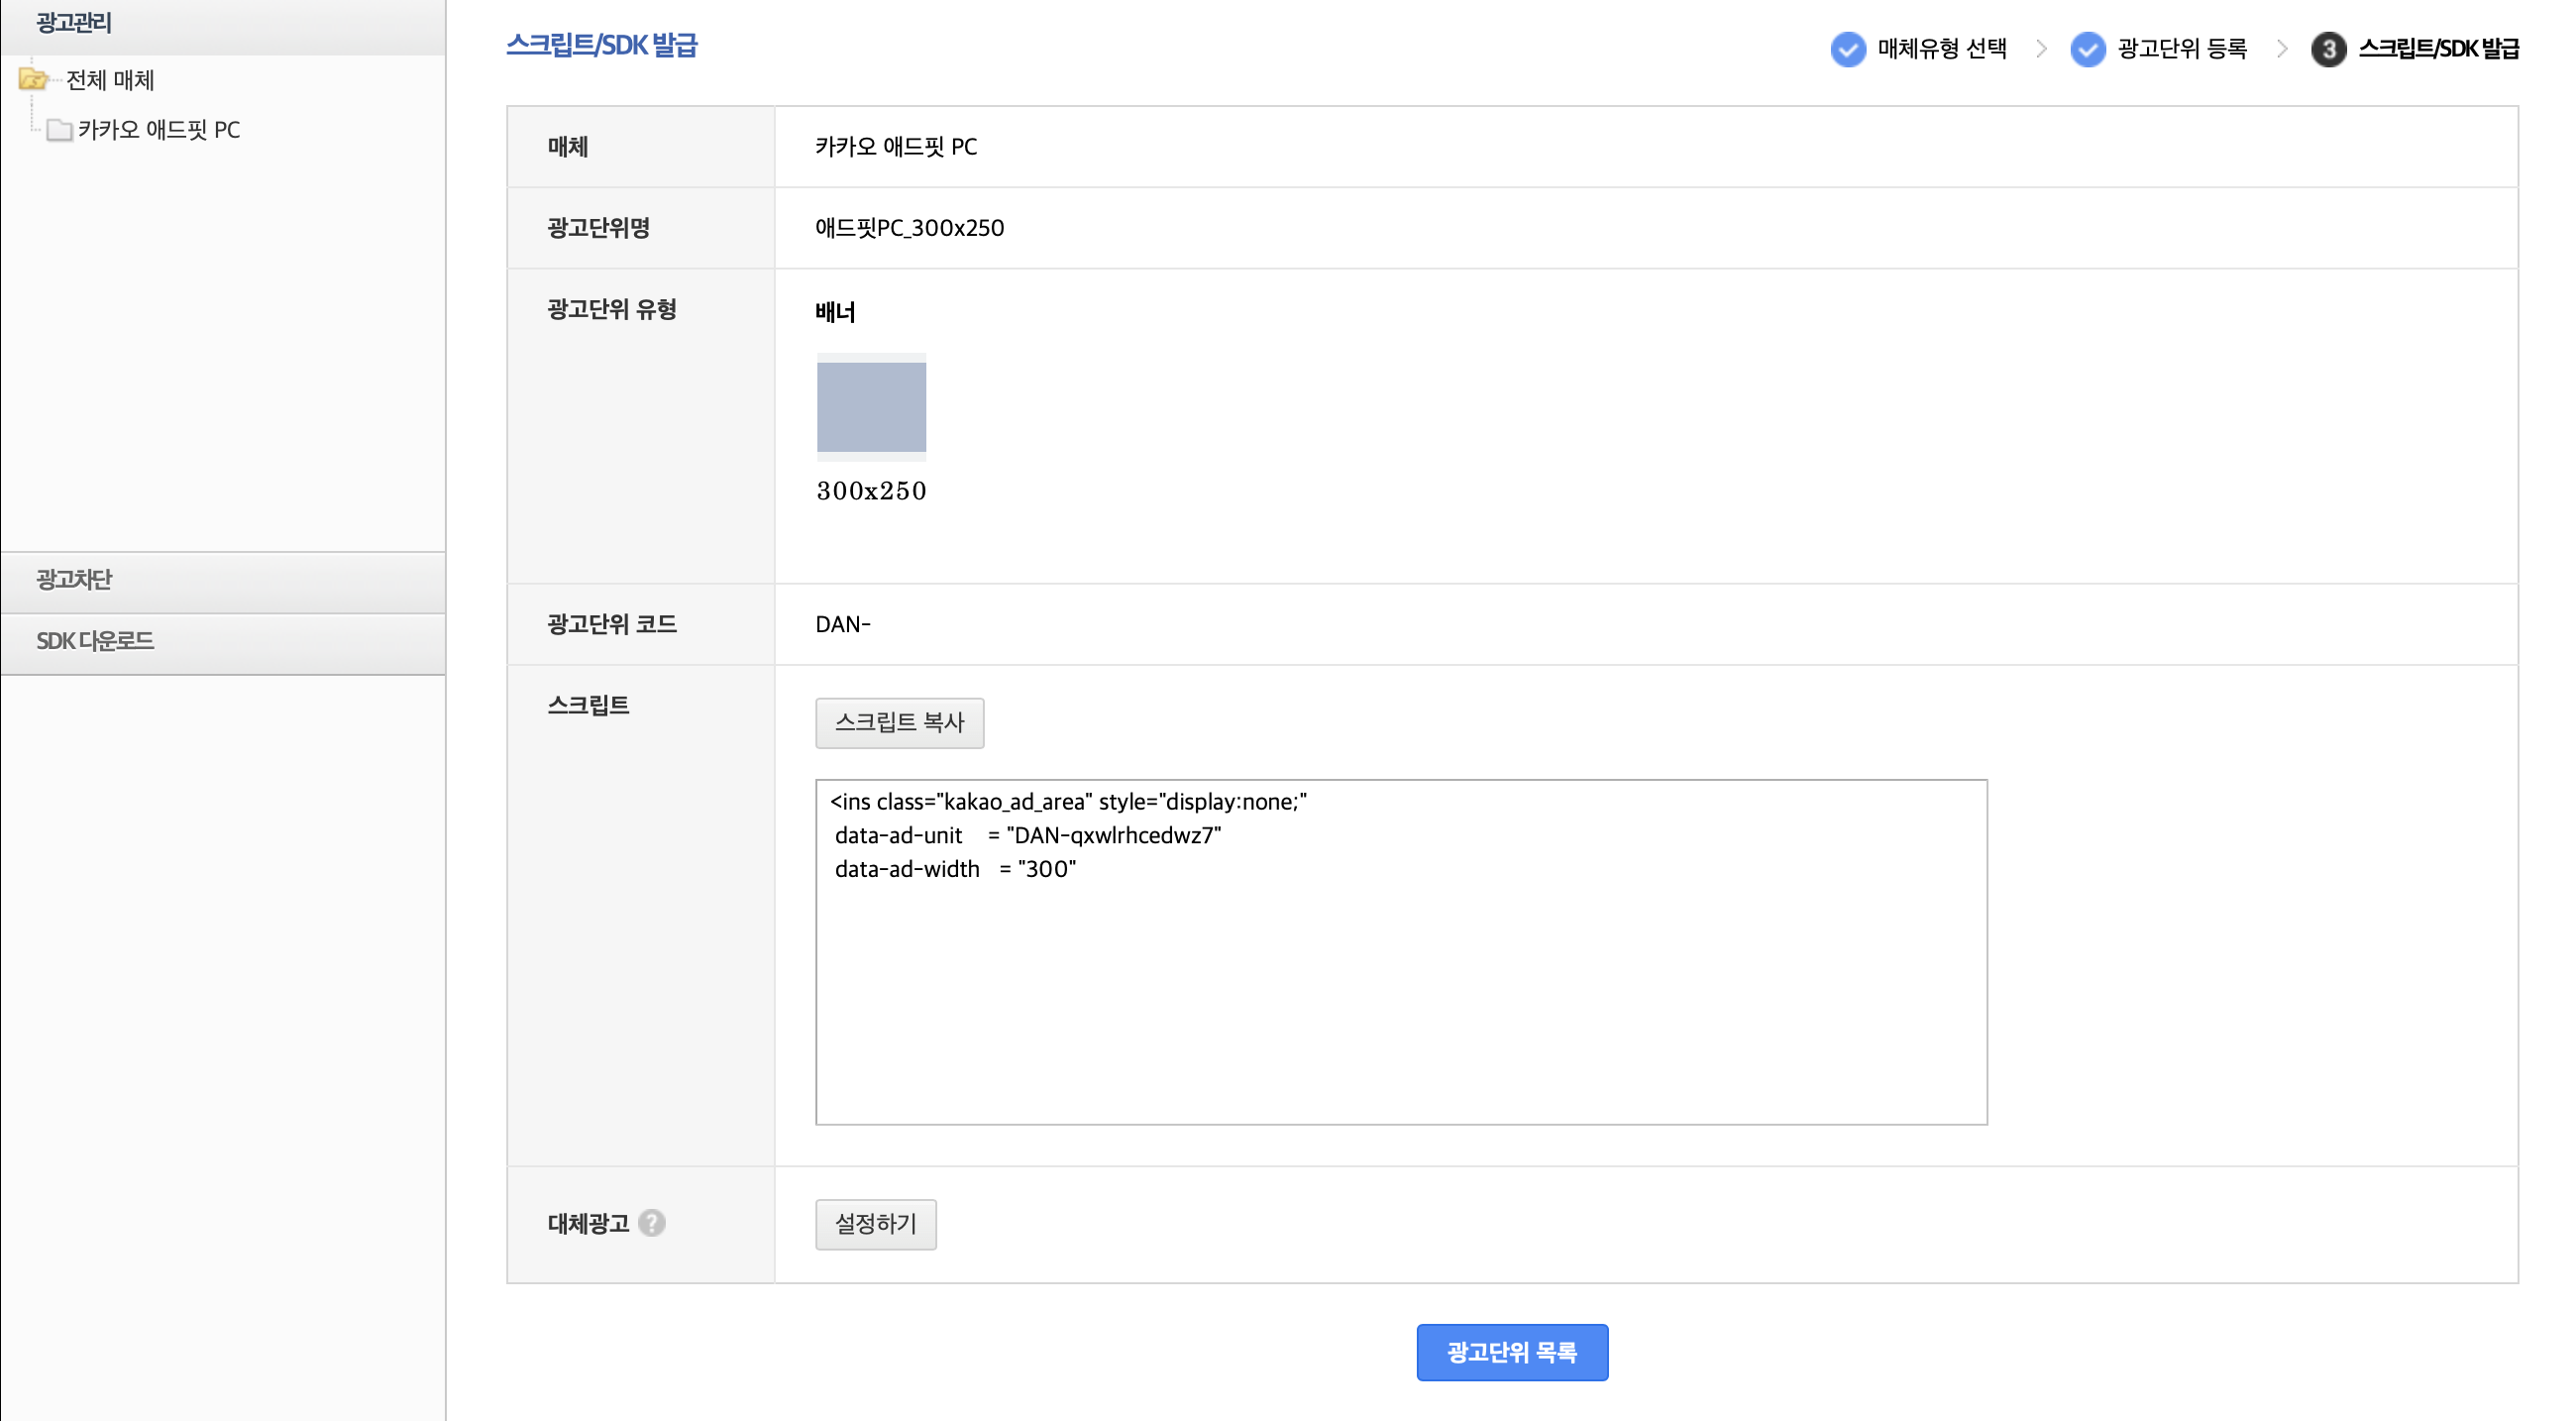
Task: Expand the 광고관리 sidebar section
Action: coord(74,22)
